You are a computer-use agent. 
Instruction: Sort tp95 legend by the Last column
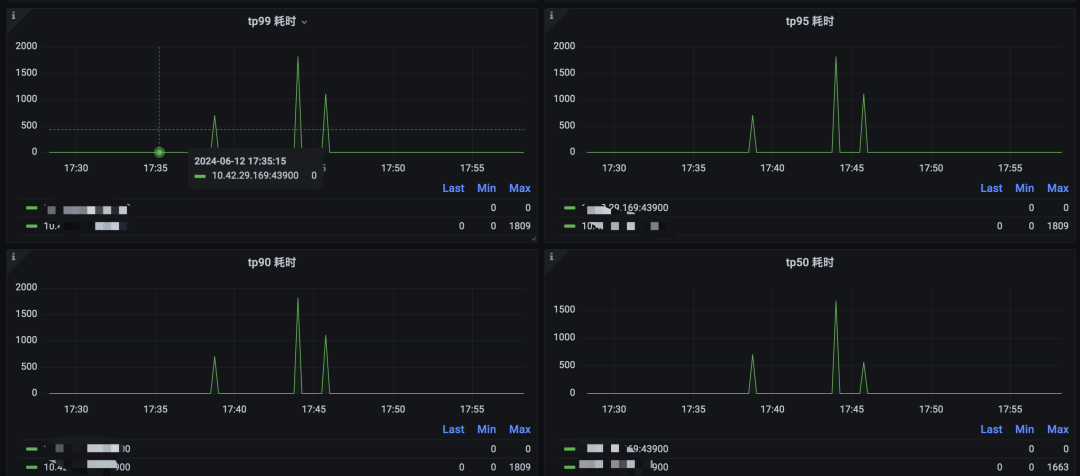click(991, 188)
